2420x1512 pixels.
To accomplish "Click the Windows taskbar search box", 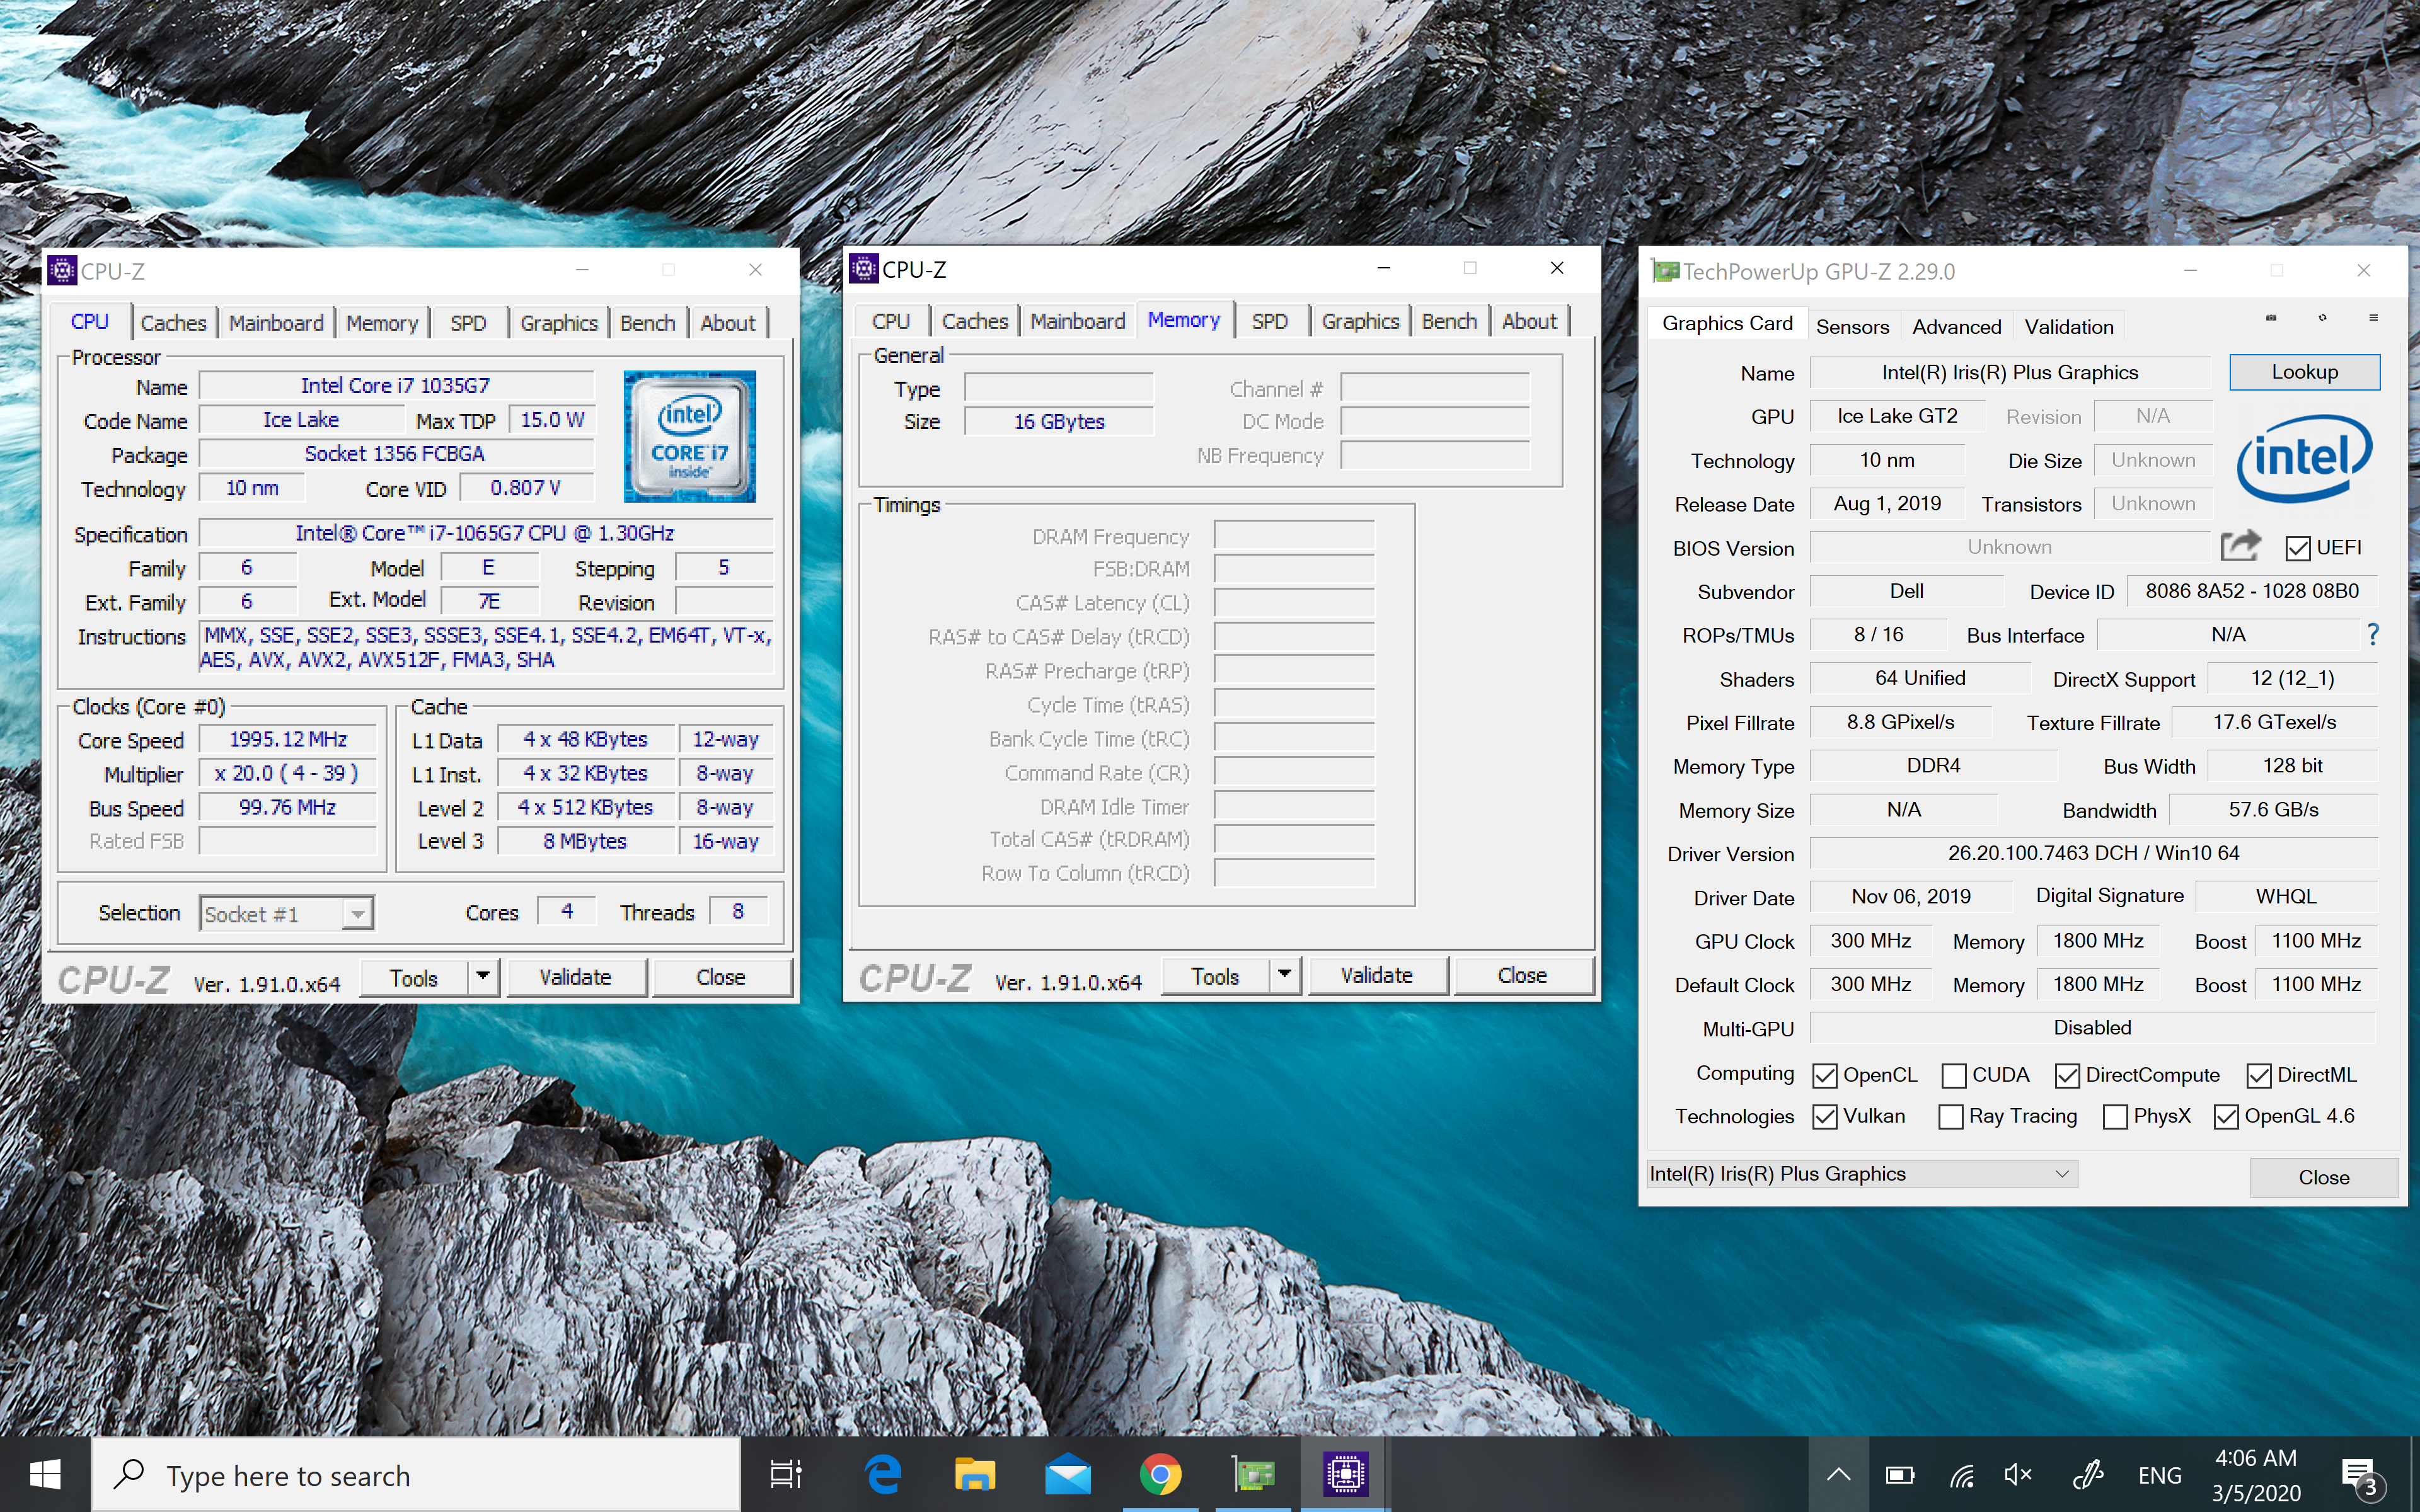I will pyautogui.click(x=416, y=1475).
